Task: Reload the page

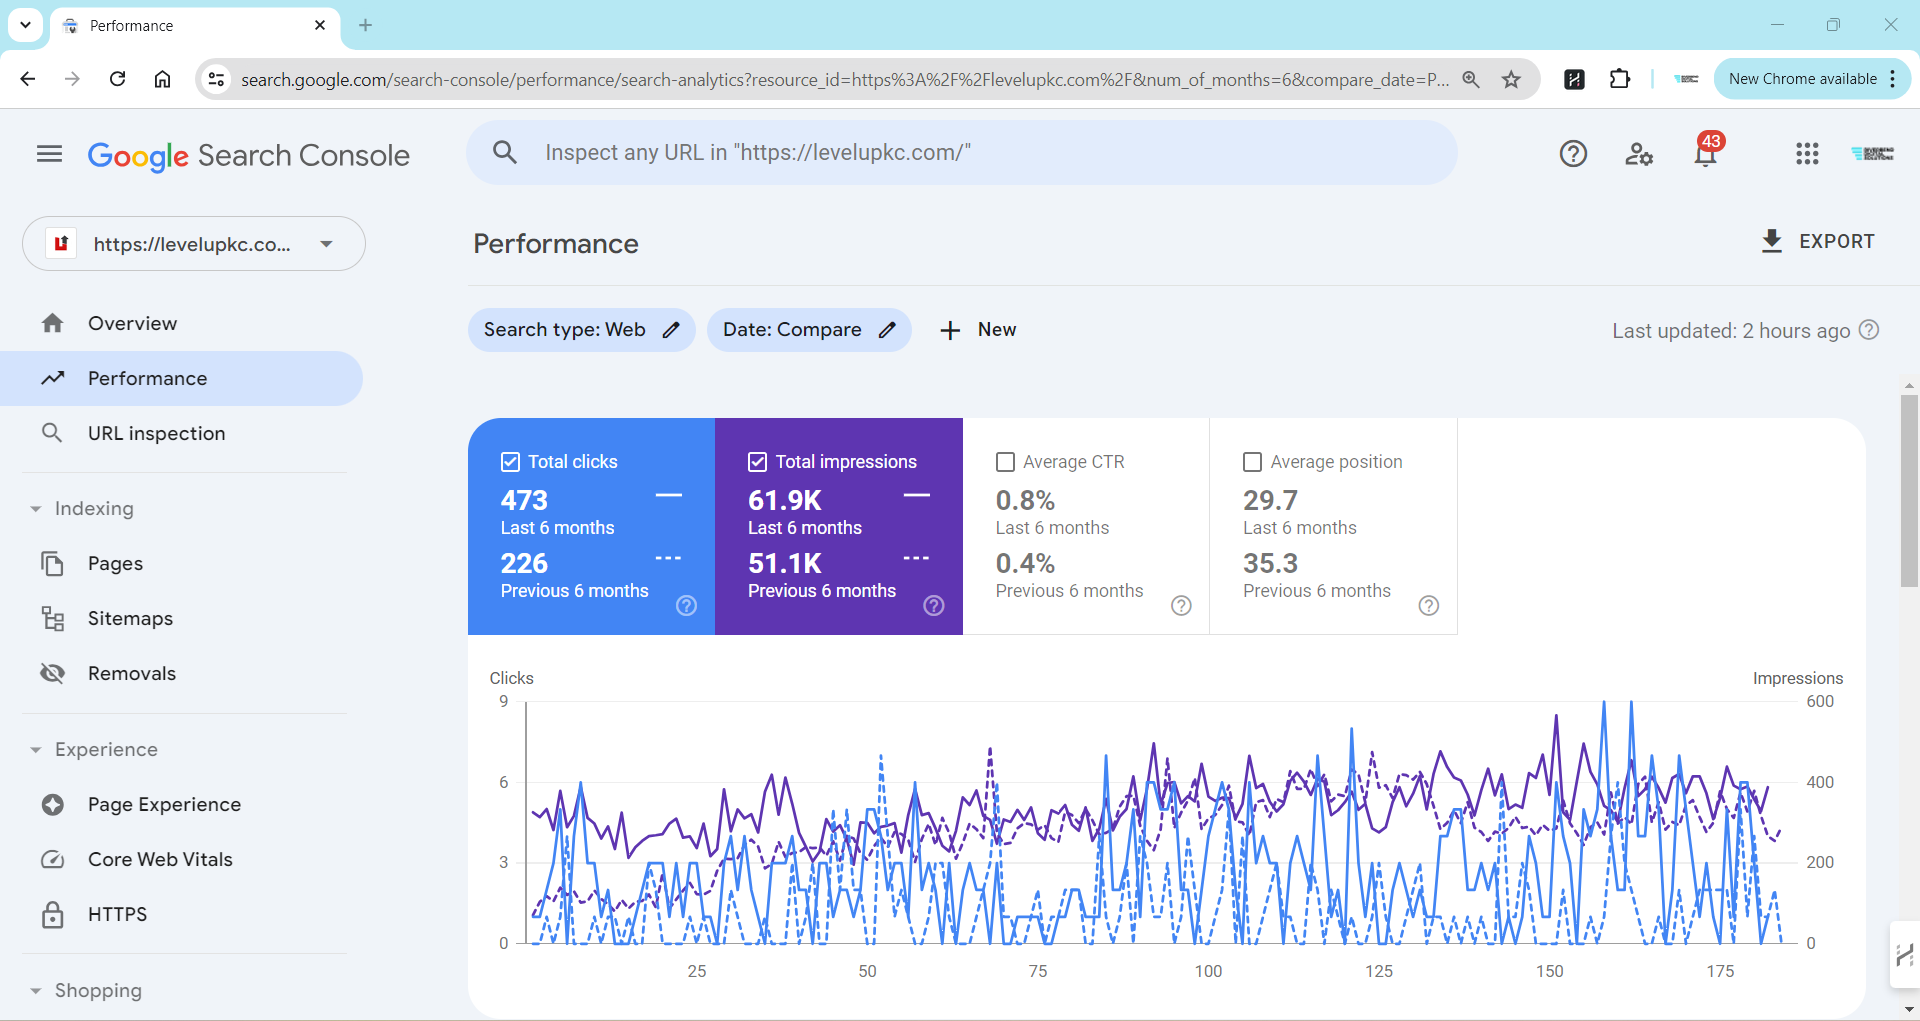Action: click(x=117, y=79)
